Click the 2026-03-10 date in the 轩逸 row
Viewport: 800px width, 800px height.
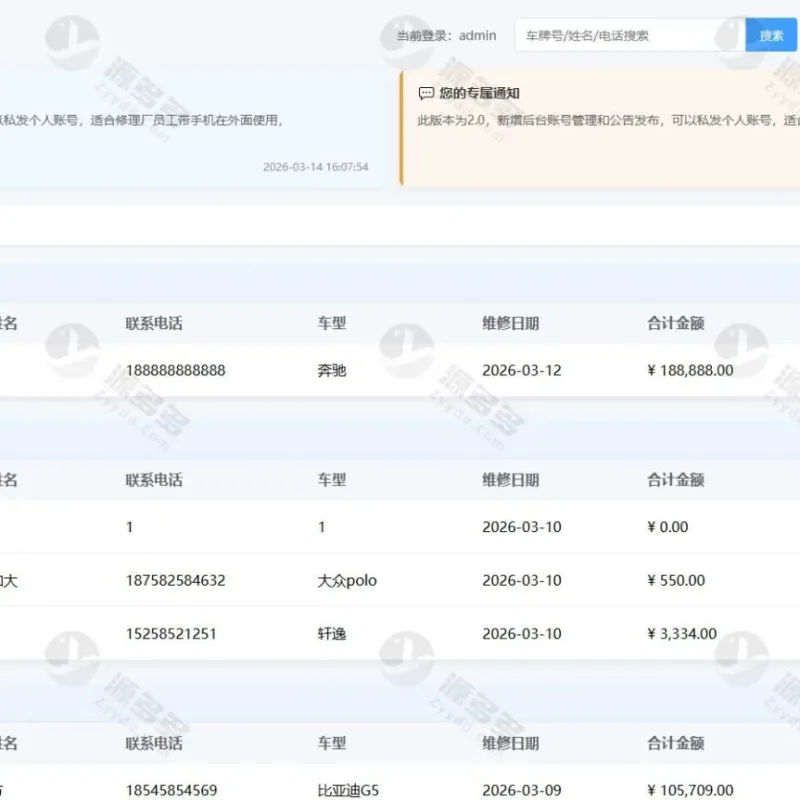(x=521, y=634)
